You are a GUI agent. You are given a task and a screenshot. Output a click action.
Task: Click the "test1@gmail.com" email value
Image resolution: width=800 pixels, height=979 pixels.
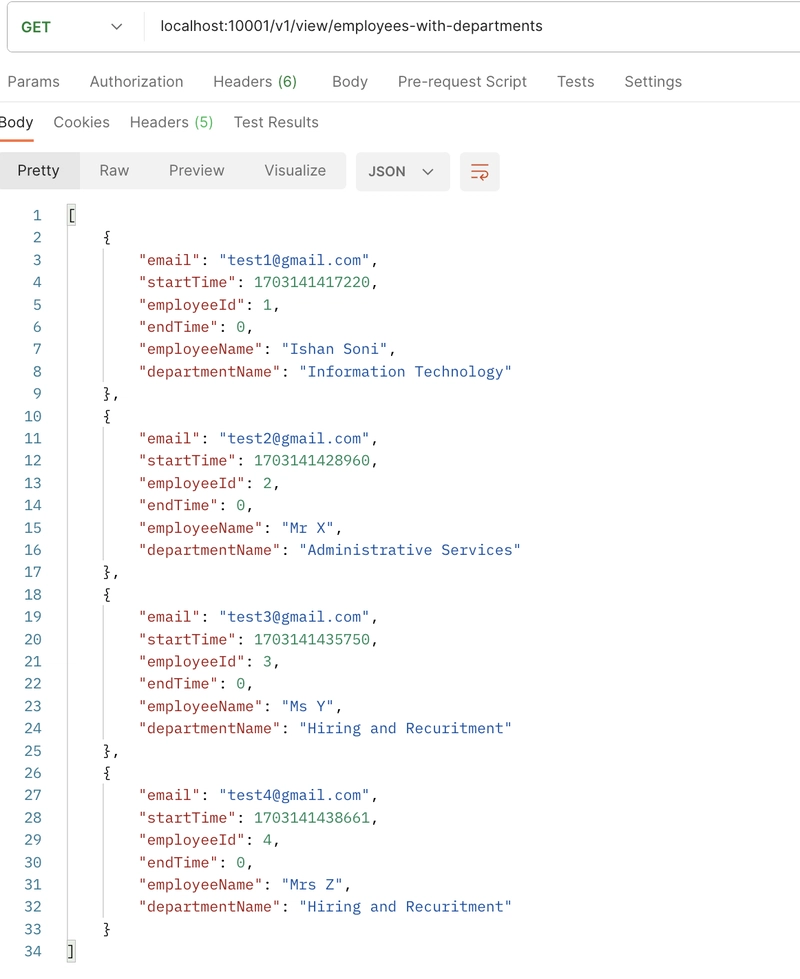[x=294, y=260]
